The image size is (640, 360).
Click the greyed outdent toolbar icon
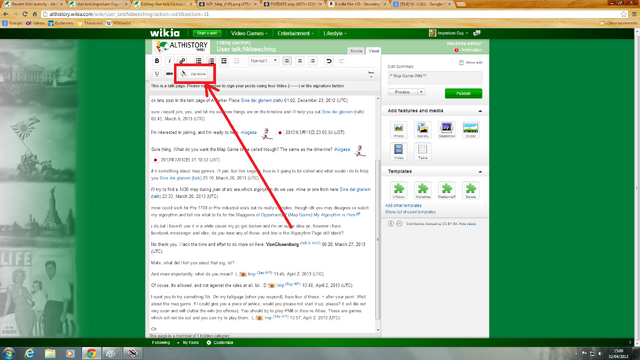point(236,61)
